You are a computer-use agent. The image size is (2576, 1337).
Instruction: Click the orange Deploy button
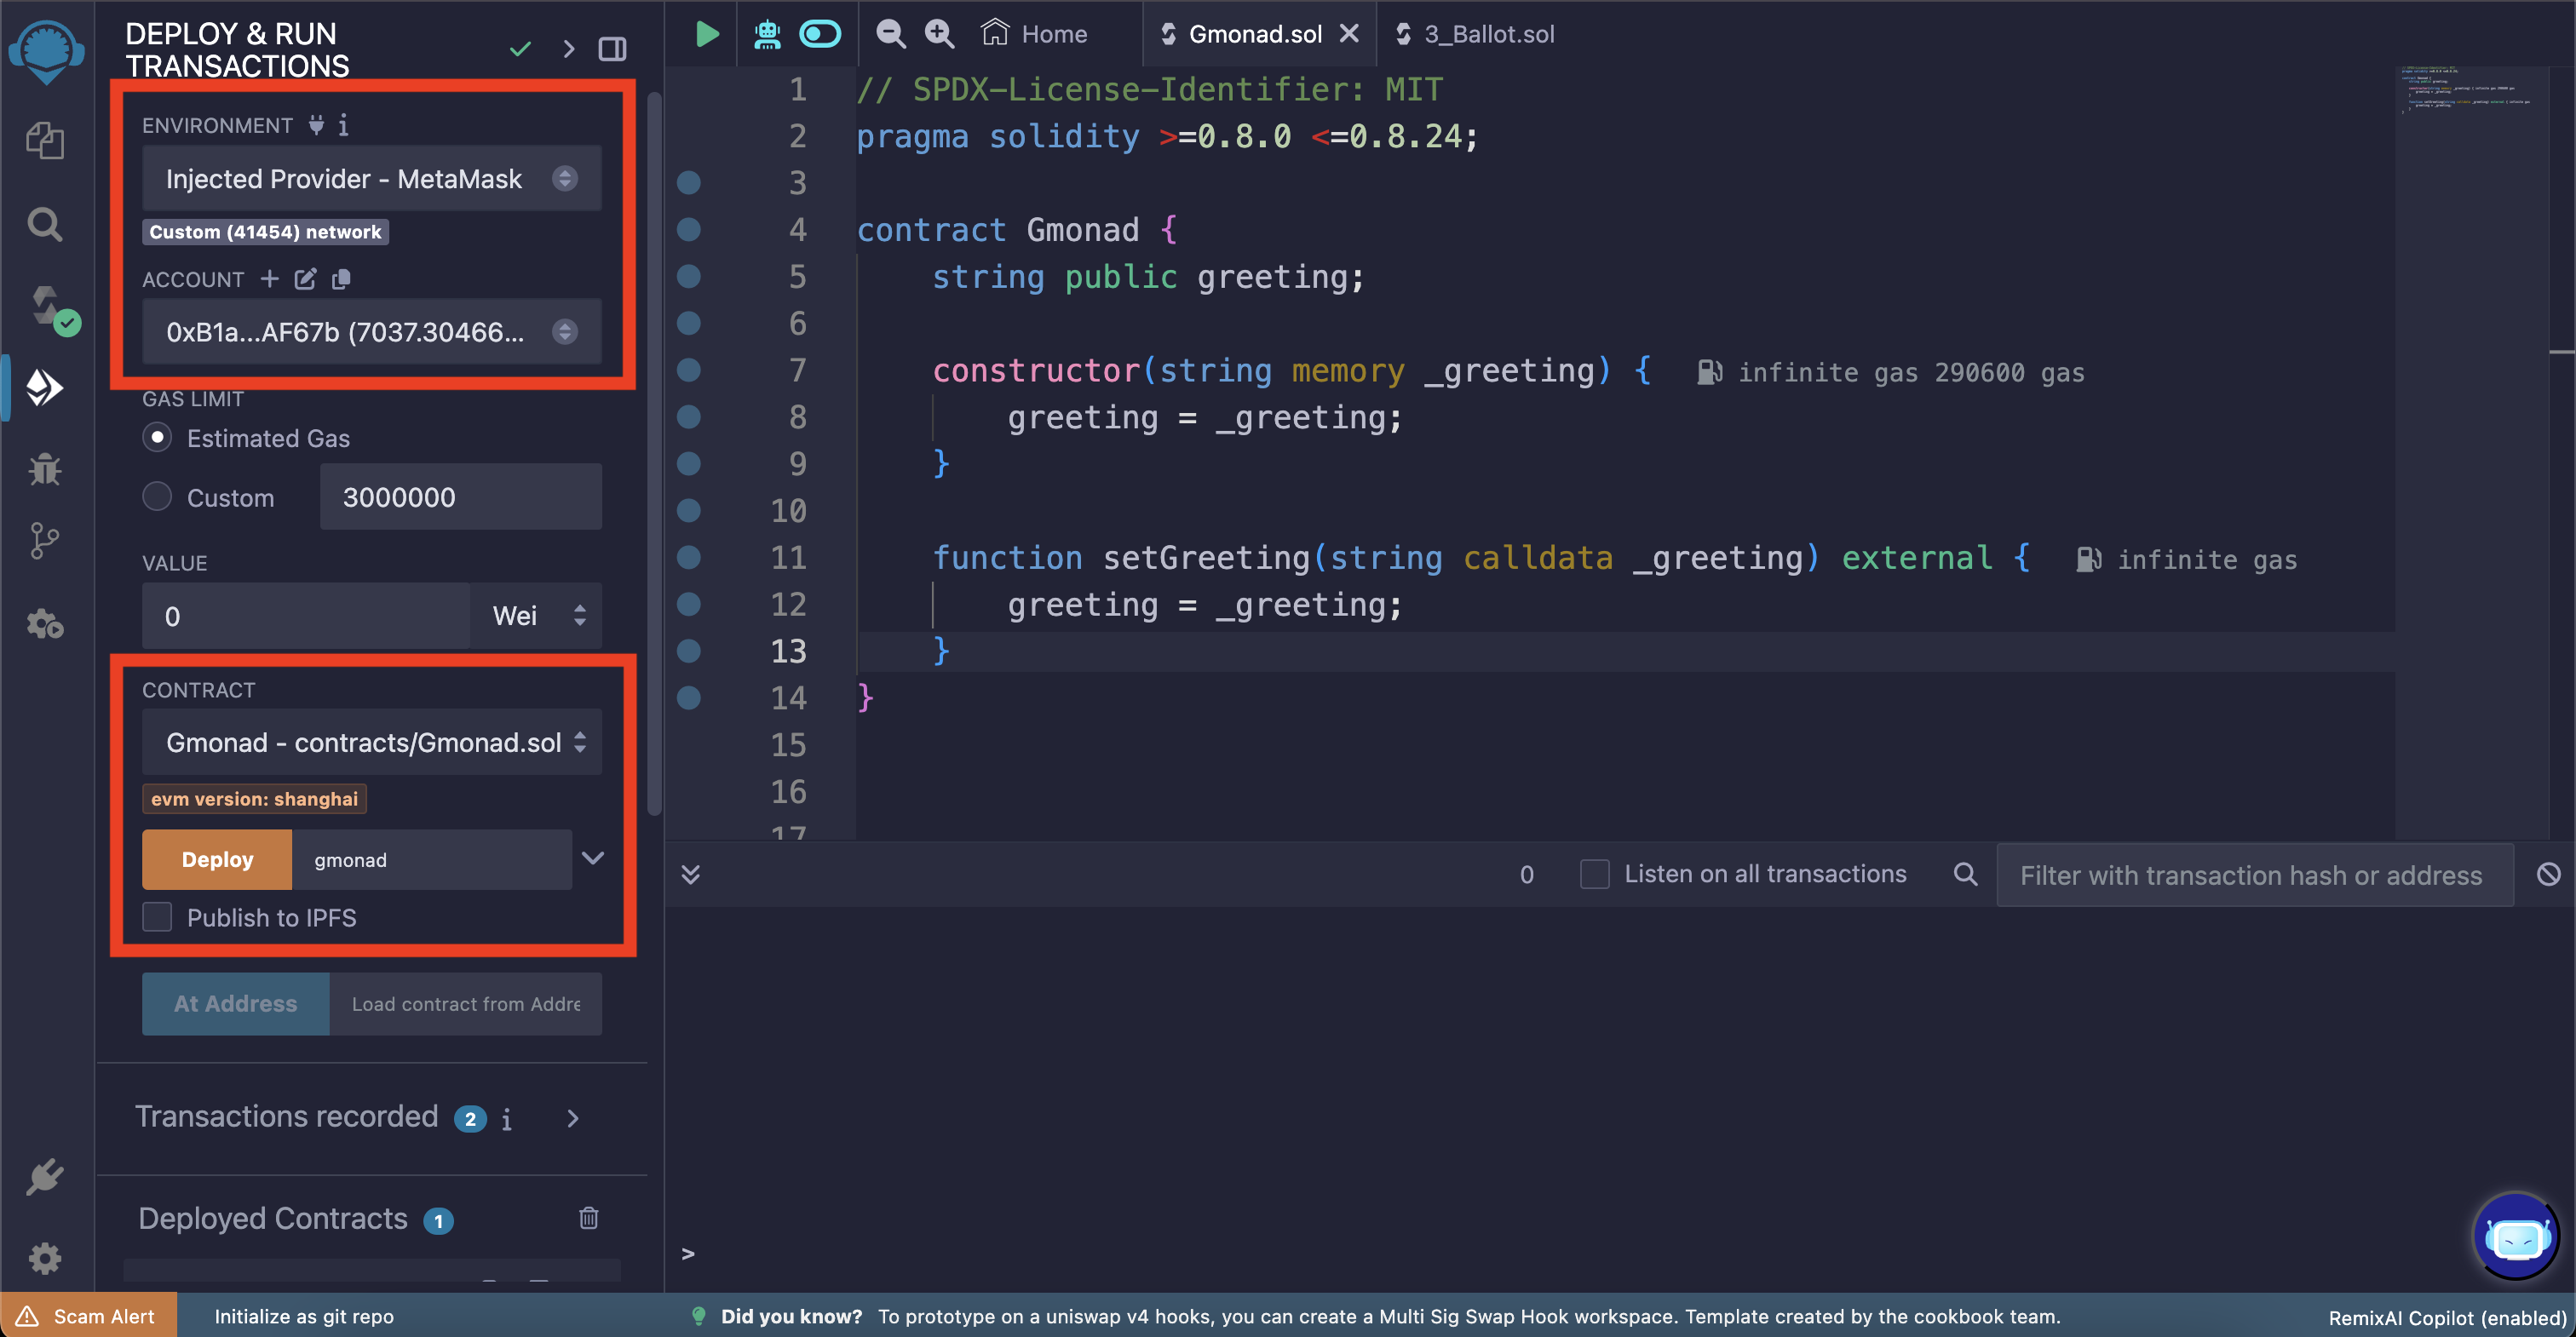point(217,859)
